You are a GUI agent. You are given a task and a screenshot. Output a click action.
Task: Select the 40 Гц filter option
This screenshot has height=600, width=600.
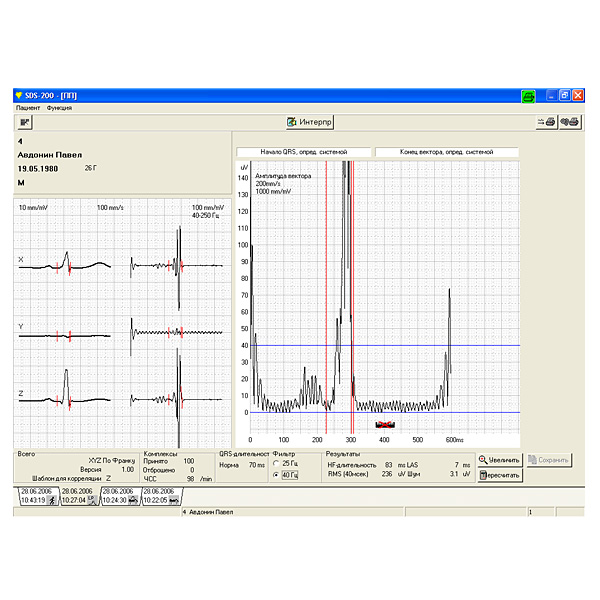coord(277,475)
